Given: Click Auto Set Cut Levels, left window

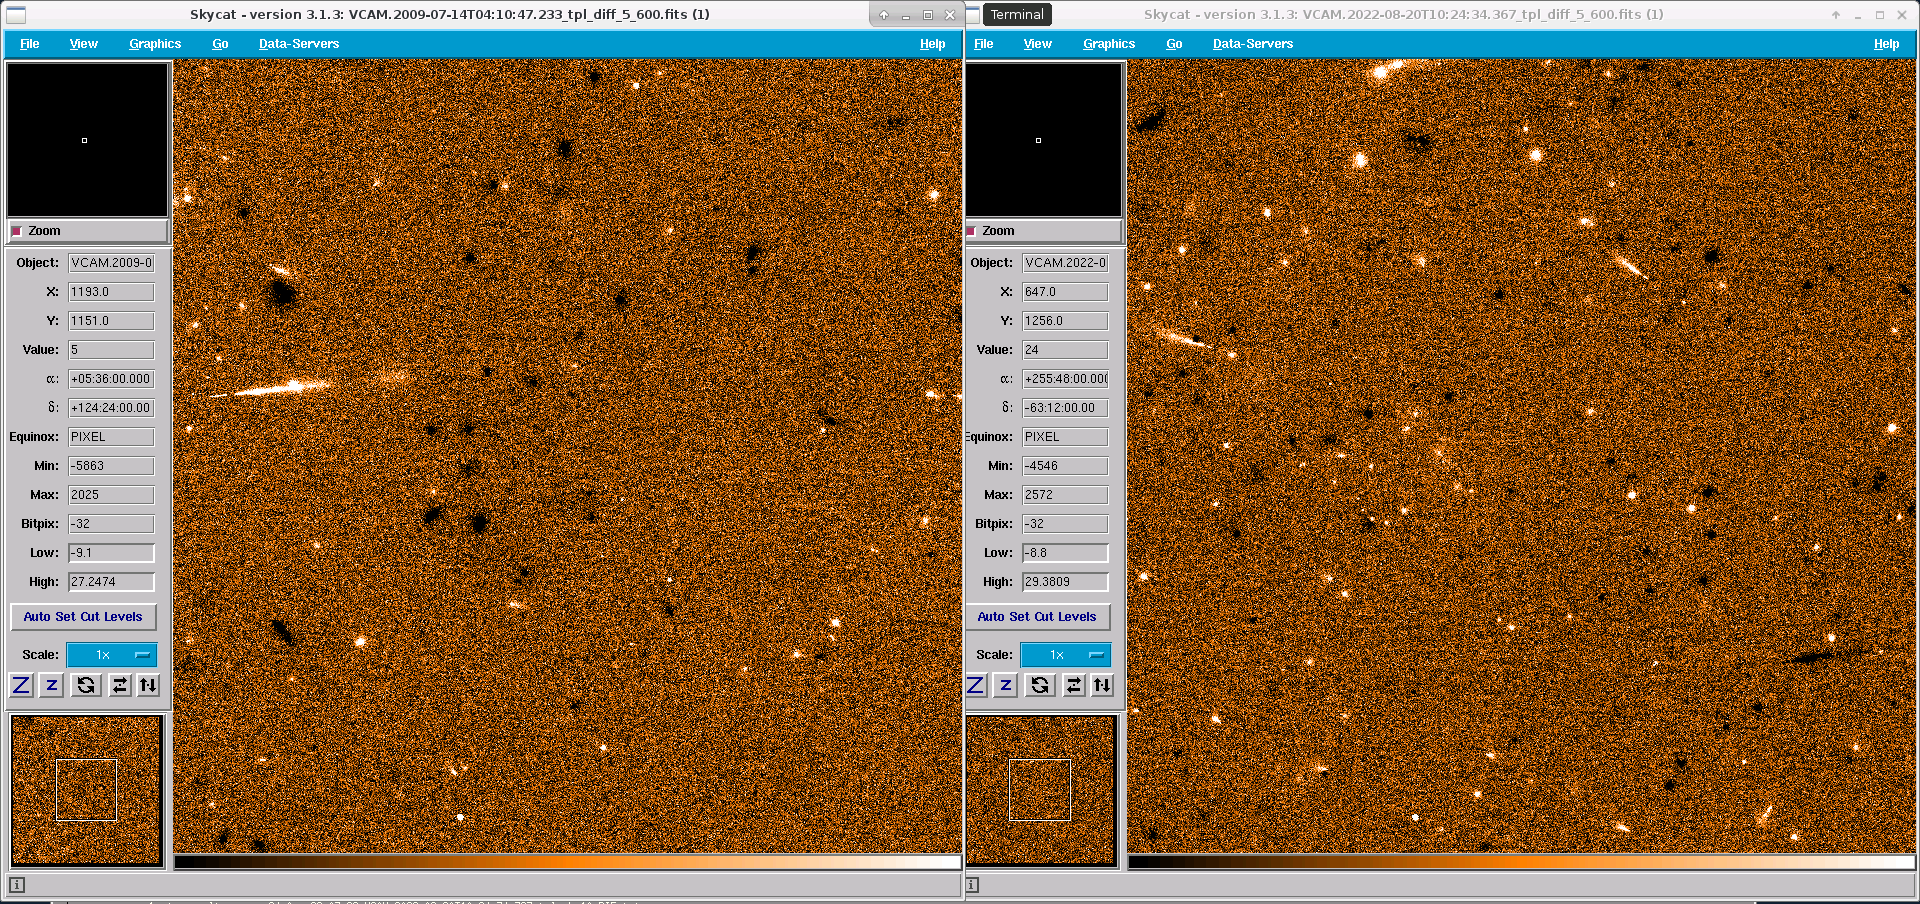Looking at the screenshot, I should click(83, 617).
